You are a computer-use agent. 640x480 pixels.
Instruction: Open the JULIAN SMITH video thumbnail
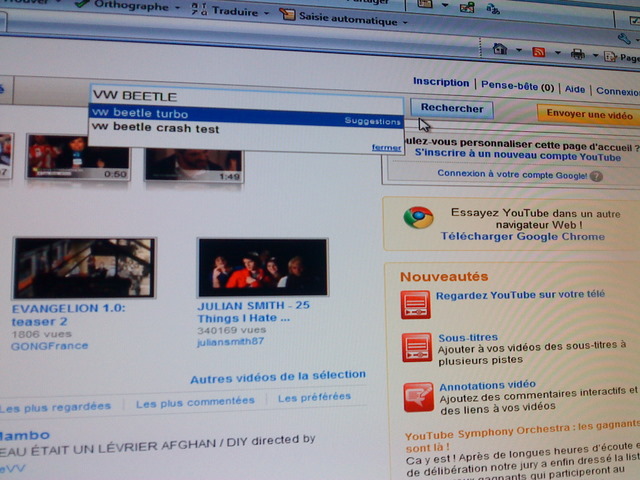tap(263, 268)
